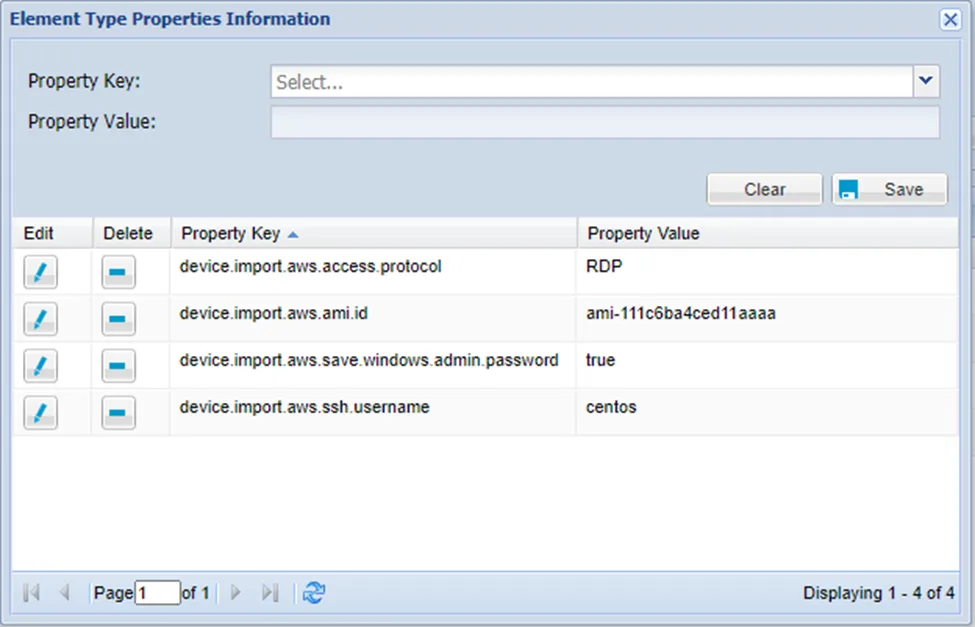Go to the next page

click(236, 592)
